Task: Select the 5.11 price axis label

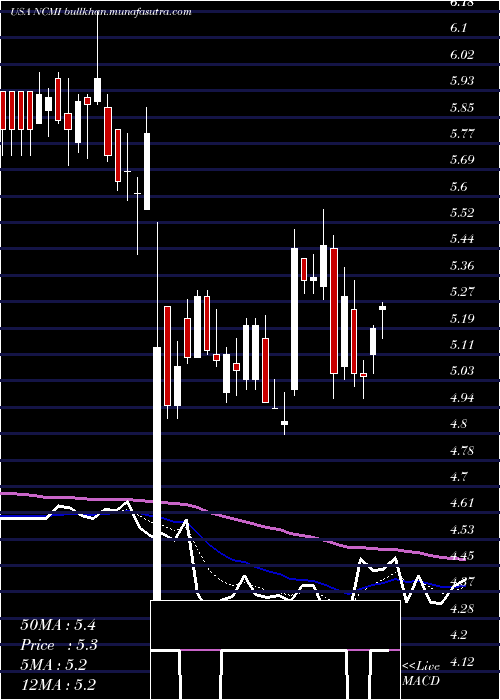Action: coord(462,345)
